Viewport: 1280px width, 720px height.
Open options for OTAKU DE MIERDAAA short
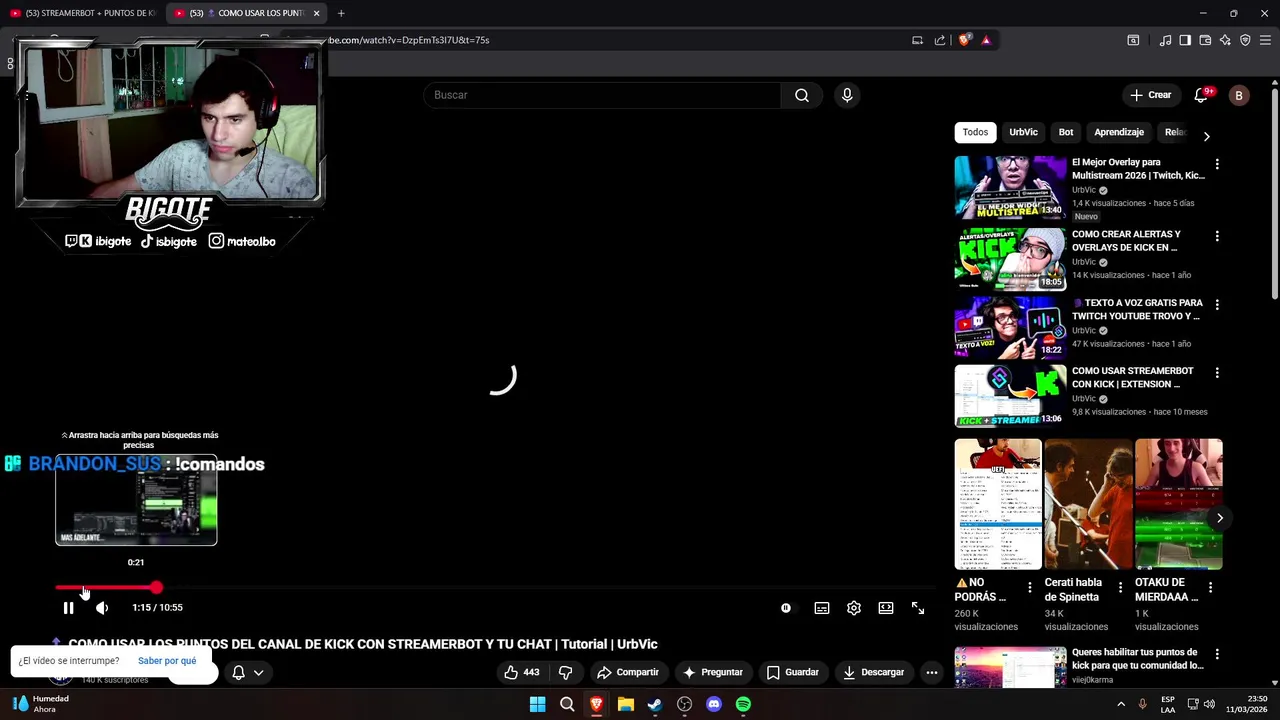pyautogui.click(x=1210, y=588)
